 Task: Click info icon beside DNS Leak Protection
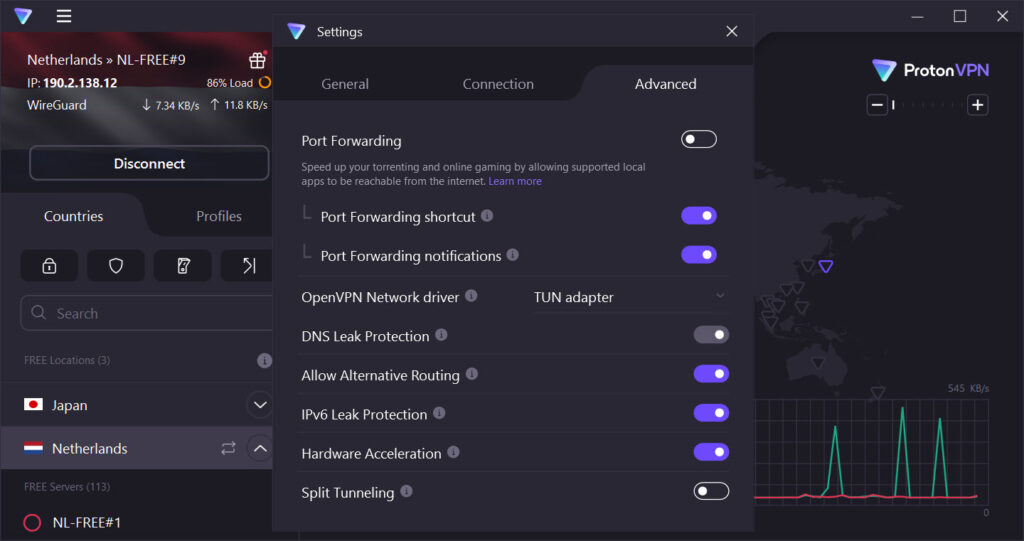coord(441,335)
